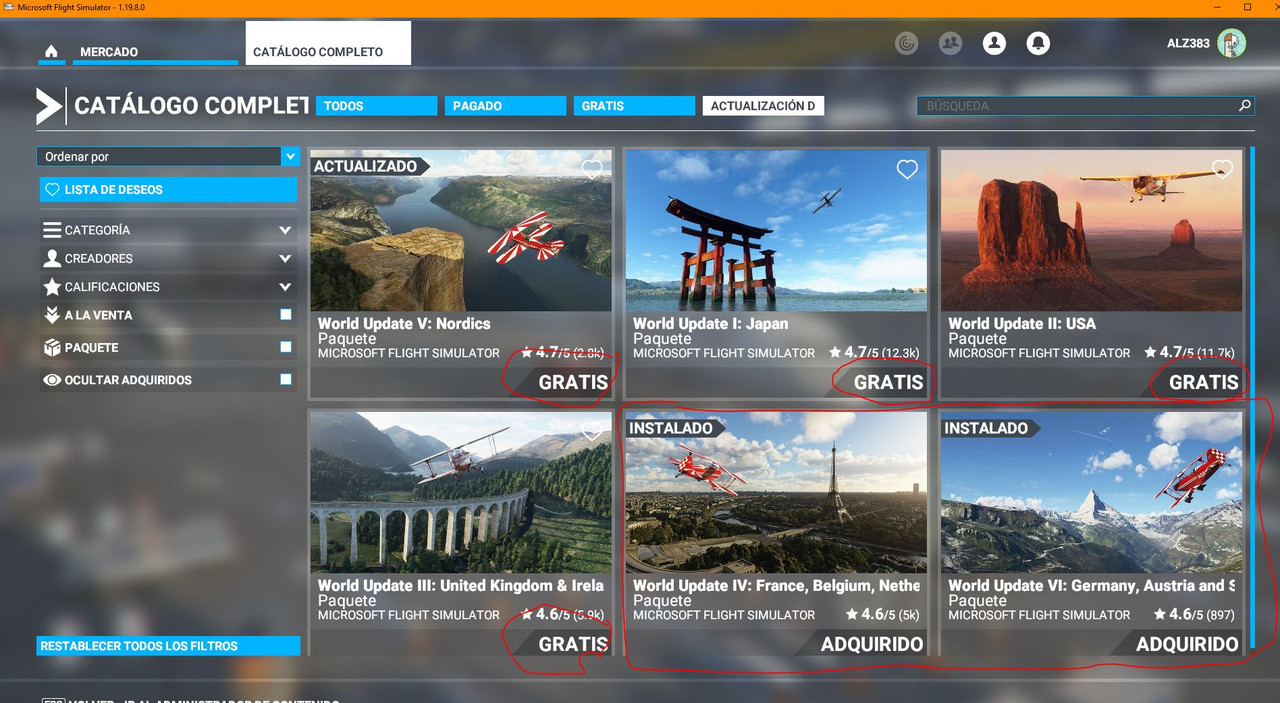Viewport: 1280px width, 703px height.
Task: Open the notifications bell icon
Action: (x=1038, y=44)
